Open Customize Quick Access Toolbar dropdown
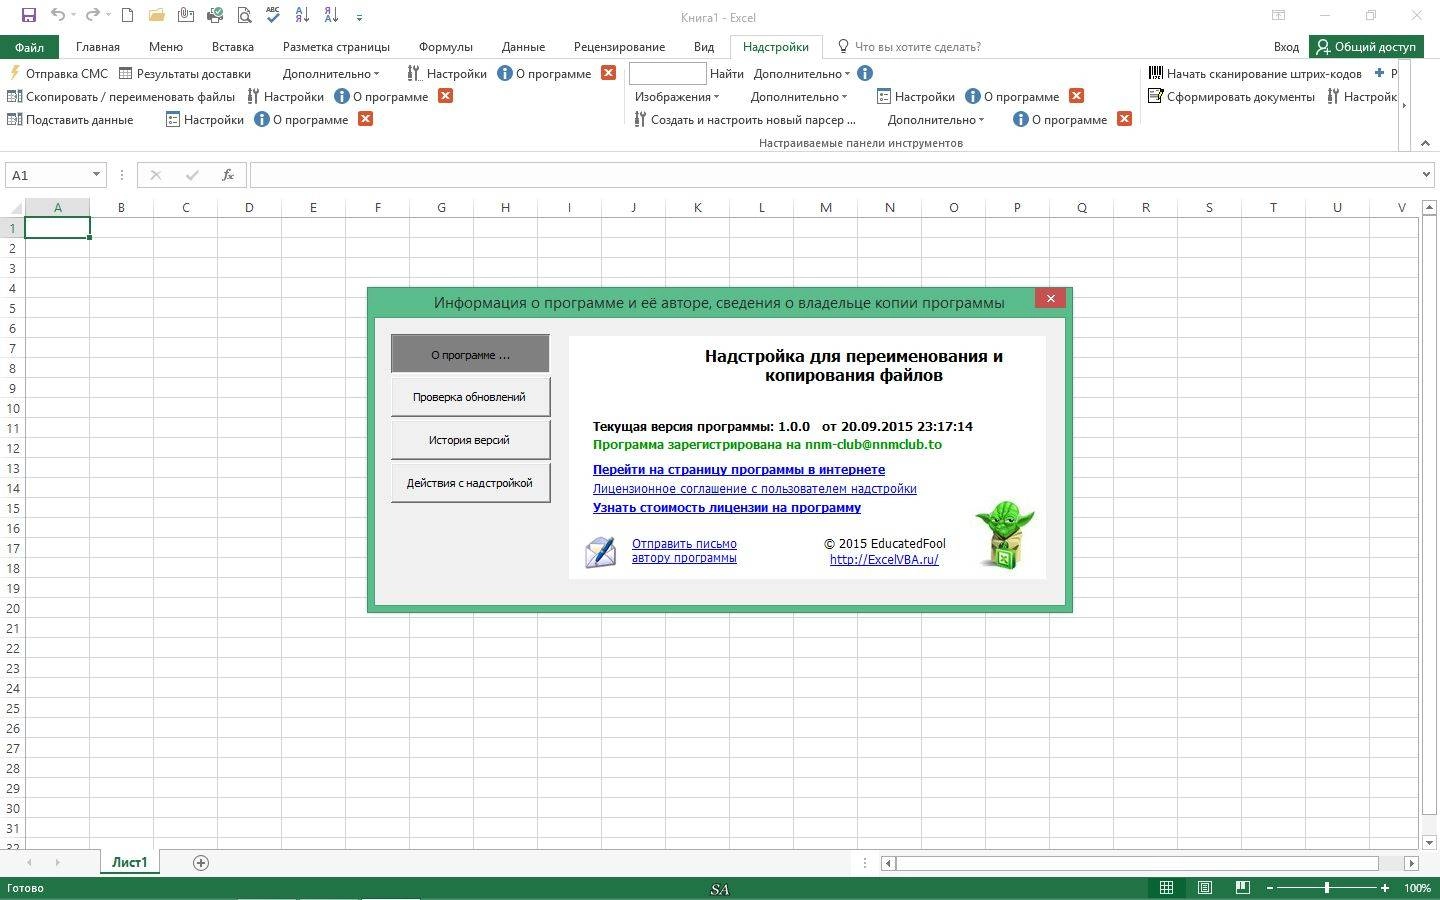This screenshot has width=1440, height=900. click(359, 16)
